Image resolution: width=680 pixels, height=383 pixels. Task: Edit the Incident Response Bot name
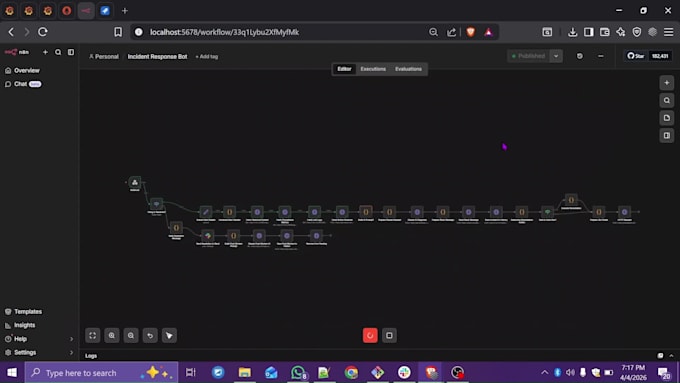(157, 56)
